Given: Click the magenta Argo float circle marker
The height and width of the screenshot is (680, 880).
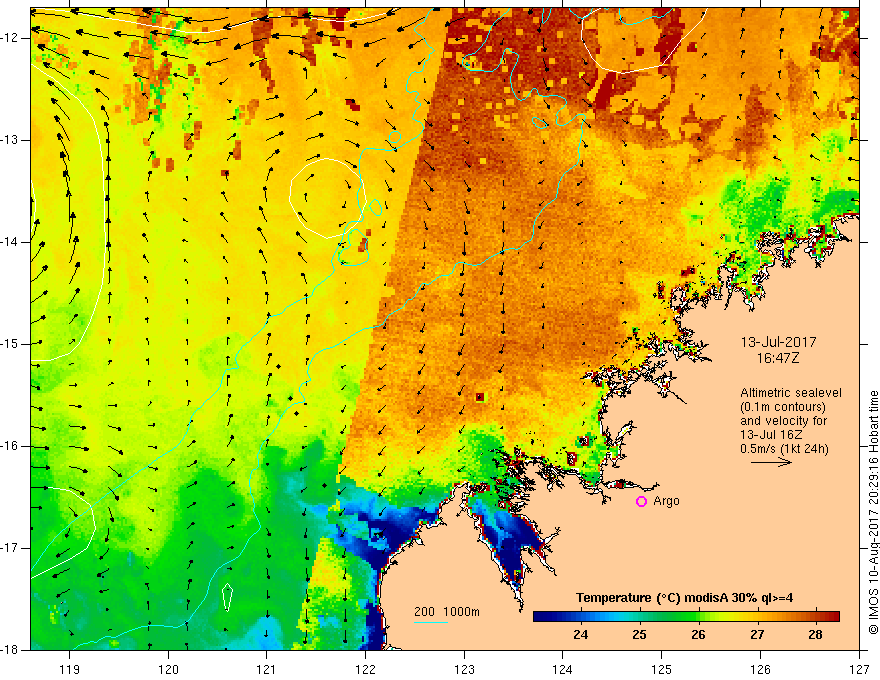Looking at the screenshot, I should (x=641, y=501).
